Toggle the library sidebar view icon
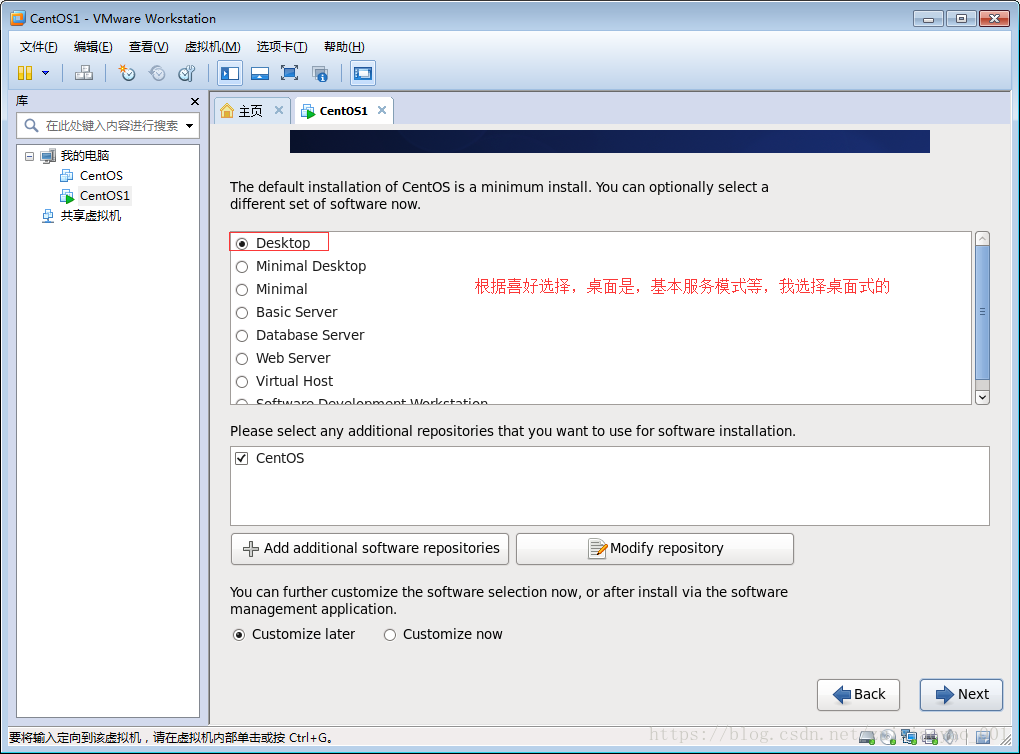Image resolution: width=1020 pixels, height=754 pixels. click(x=230, y=73)
